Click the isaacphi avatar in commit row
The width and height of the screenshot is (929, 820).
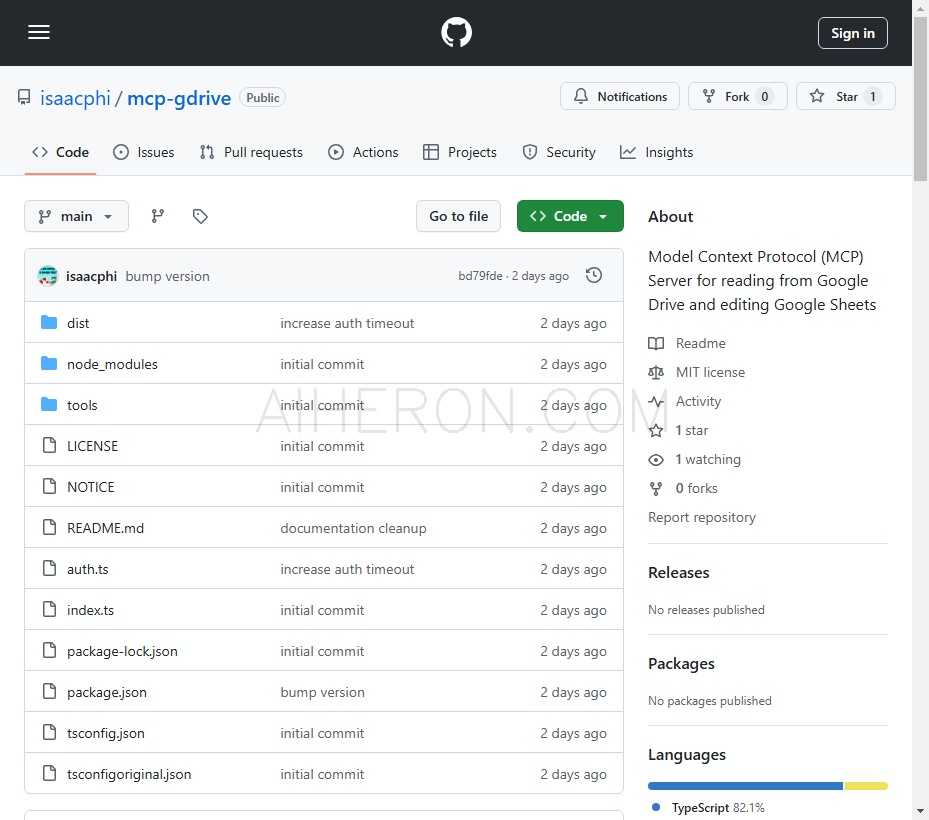click(47, 276)
